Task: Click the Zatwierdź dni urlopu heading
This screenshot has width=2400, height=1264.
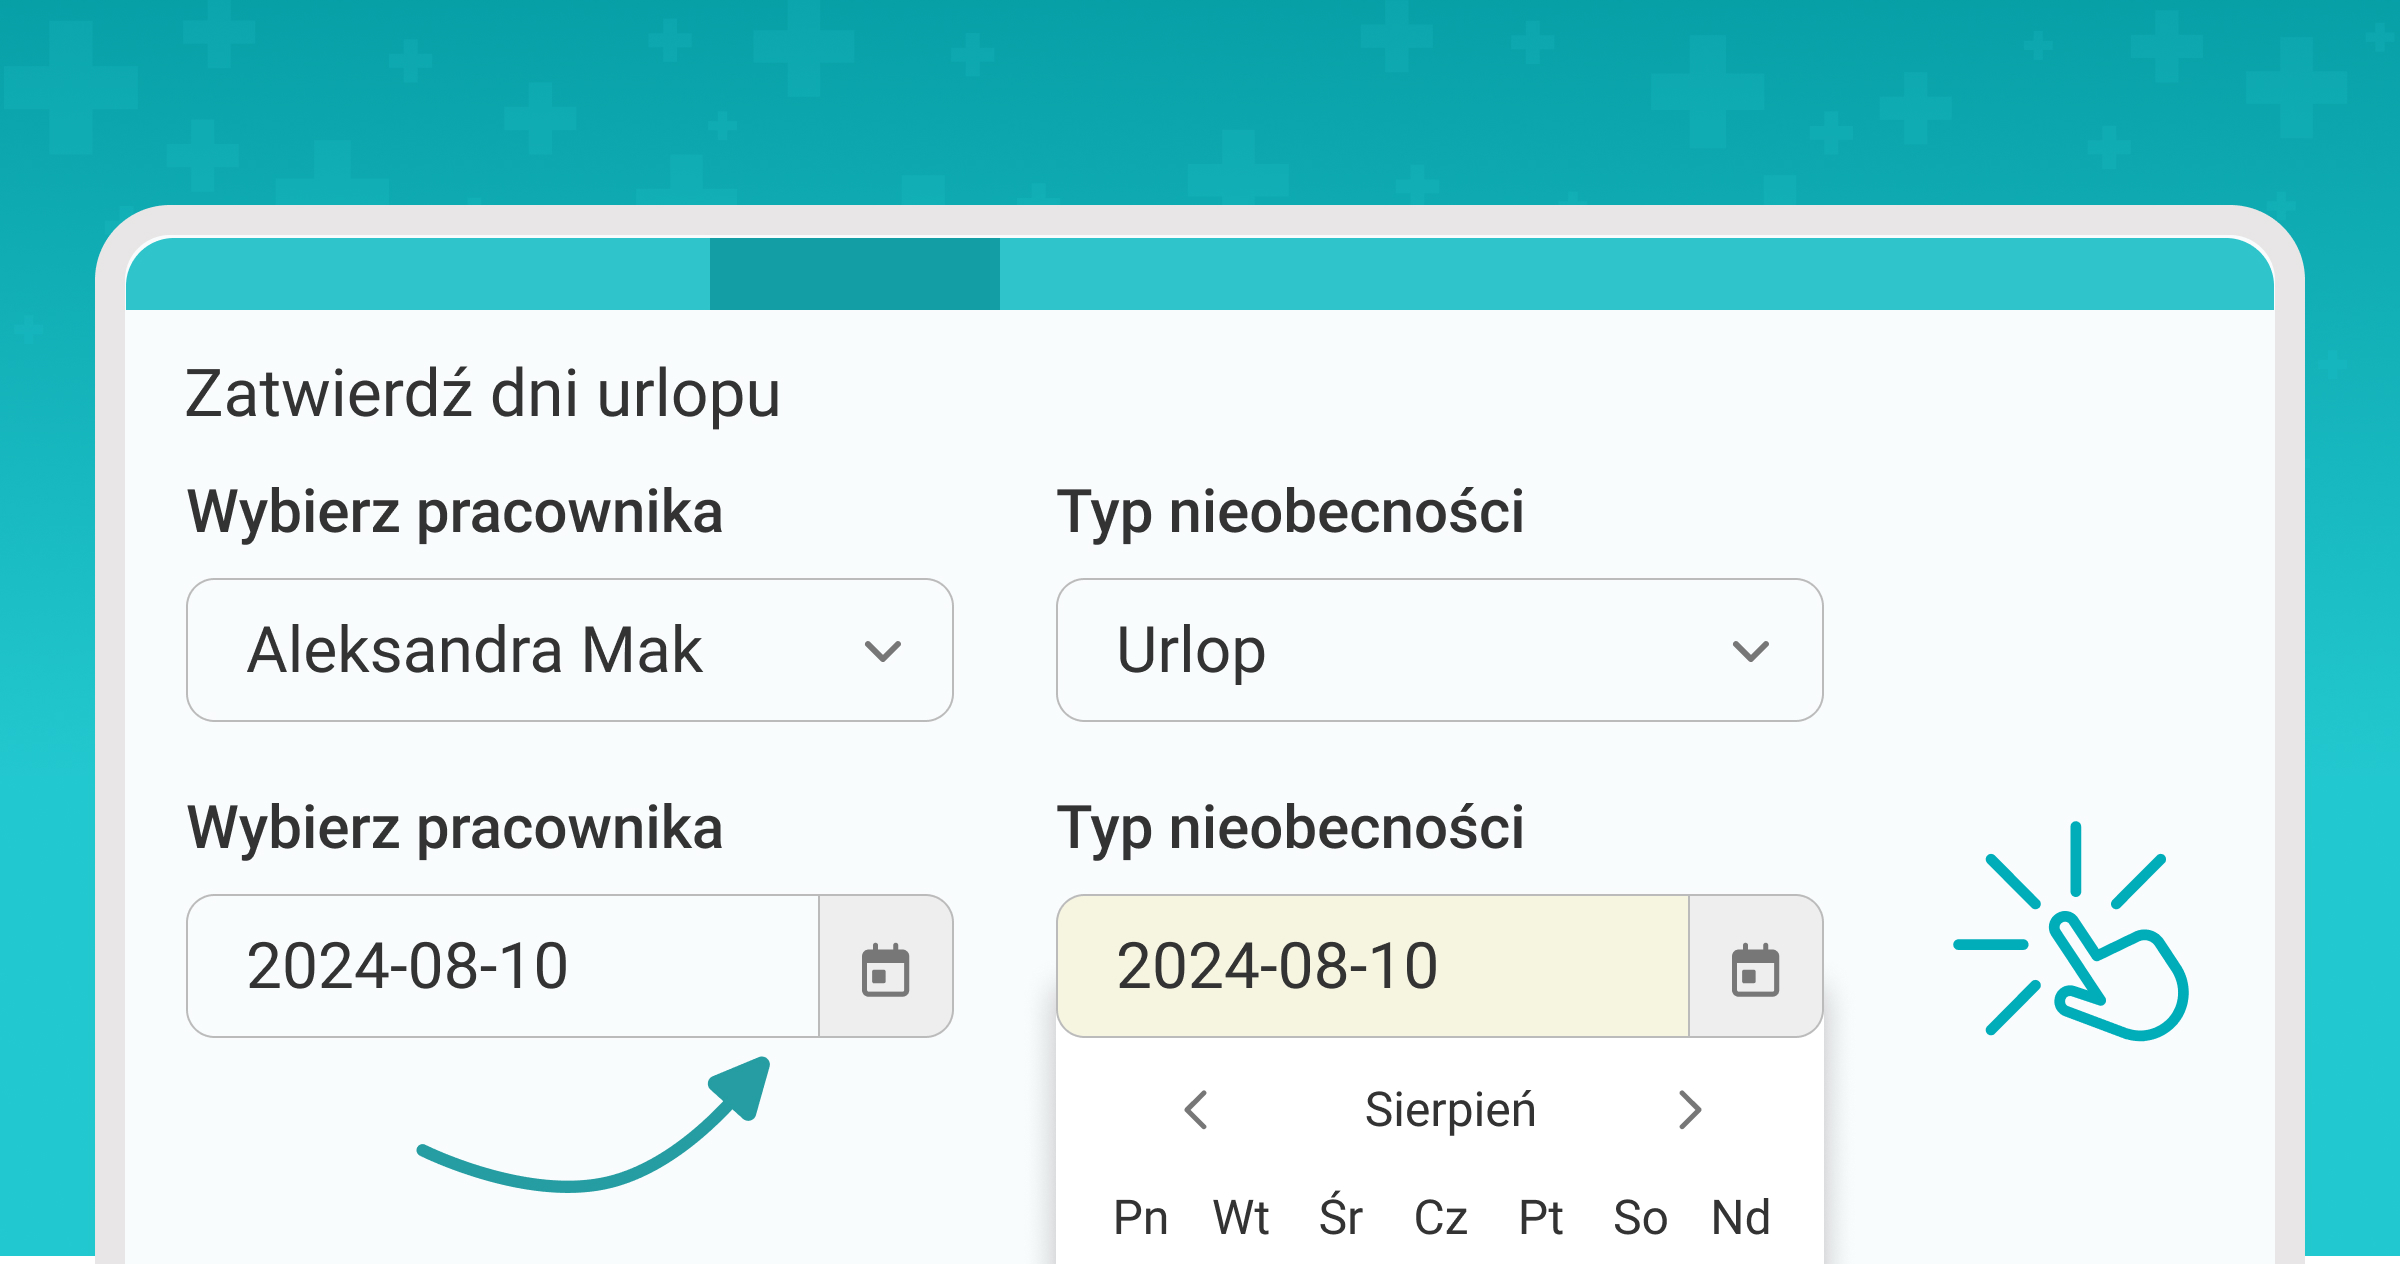Action: 483,395
